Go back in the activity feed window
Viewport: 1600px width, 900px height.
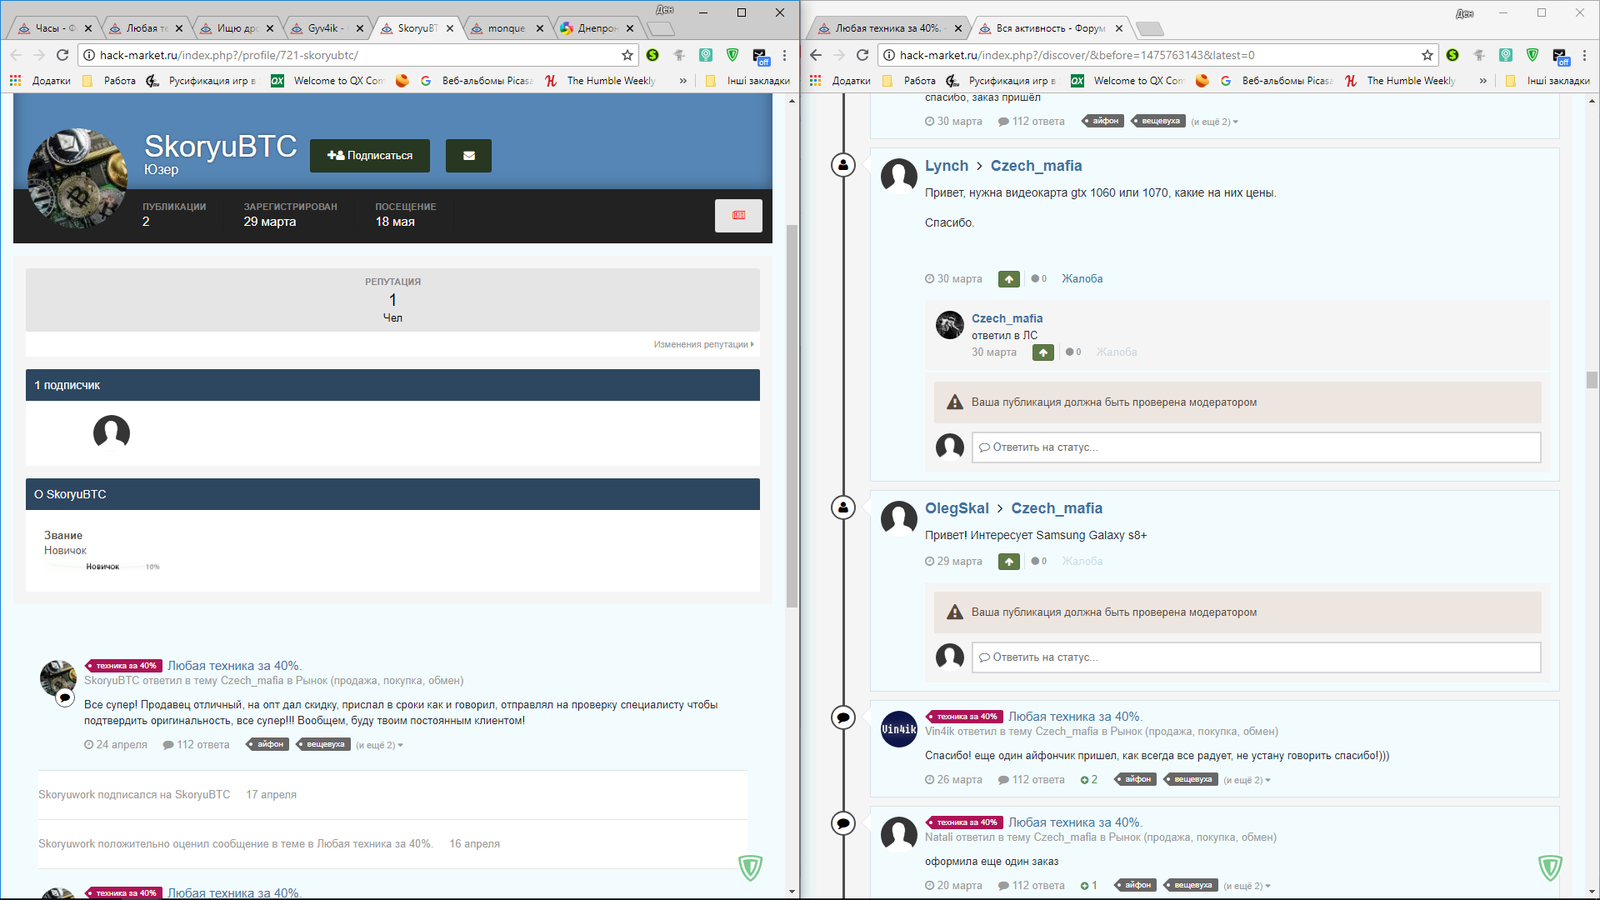(816, 55)
